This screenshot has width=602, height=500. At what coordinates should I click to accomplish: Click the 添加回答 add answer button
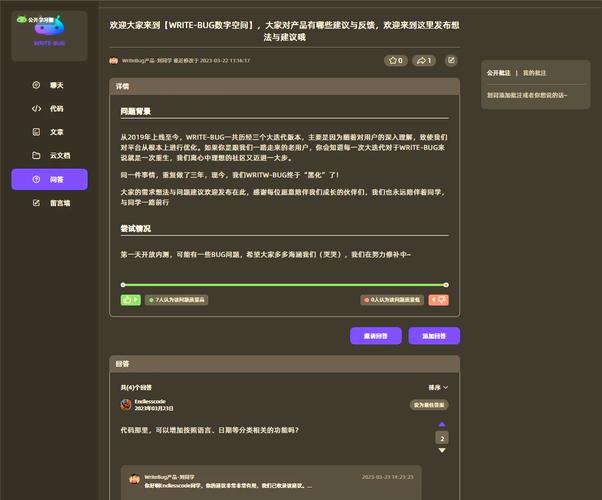434,336
